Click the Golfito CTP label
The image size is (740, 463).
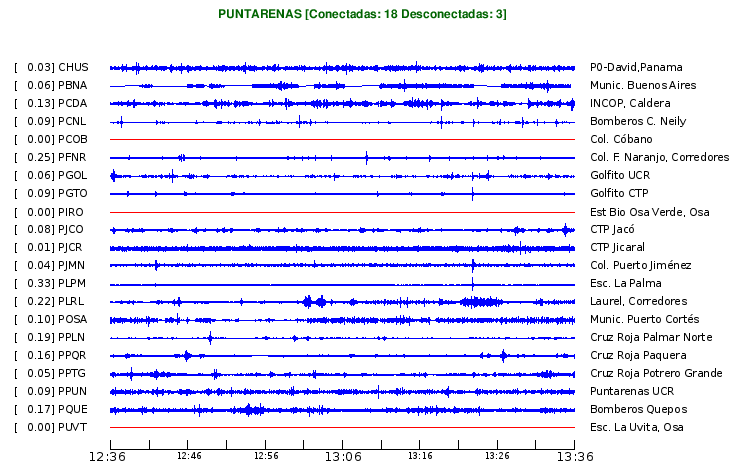click(619, 193)
